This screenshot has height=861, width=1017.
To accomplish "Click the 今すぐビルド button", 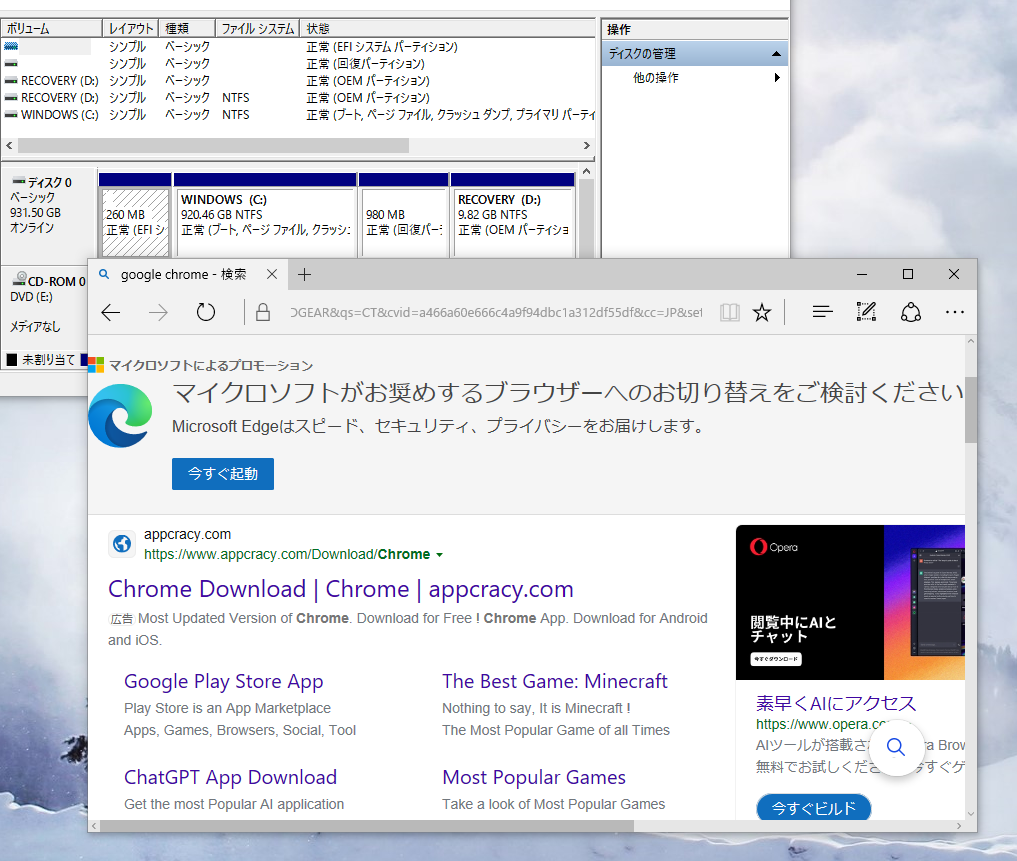I will click(813, 808).
